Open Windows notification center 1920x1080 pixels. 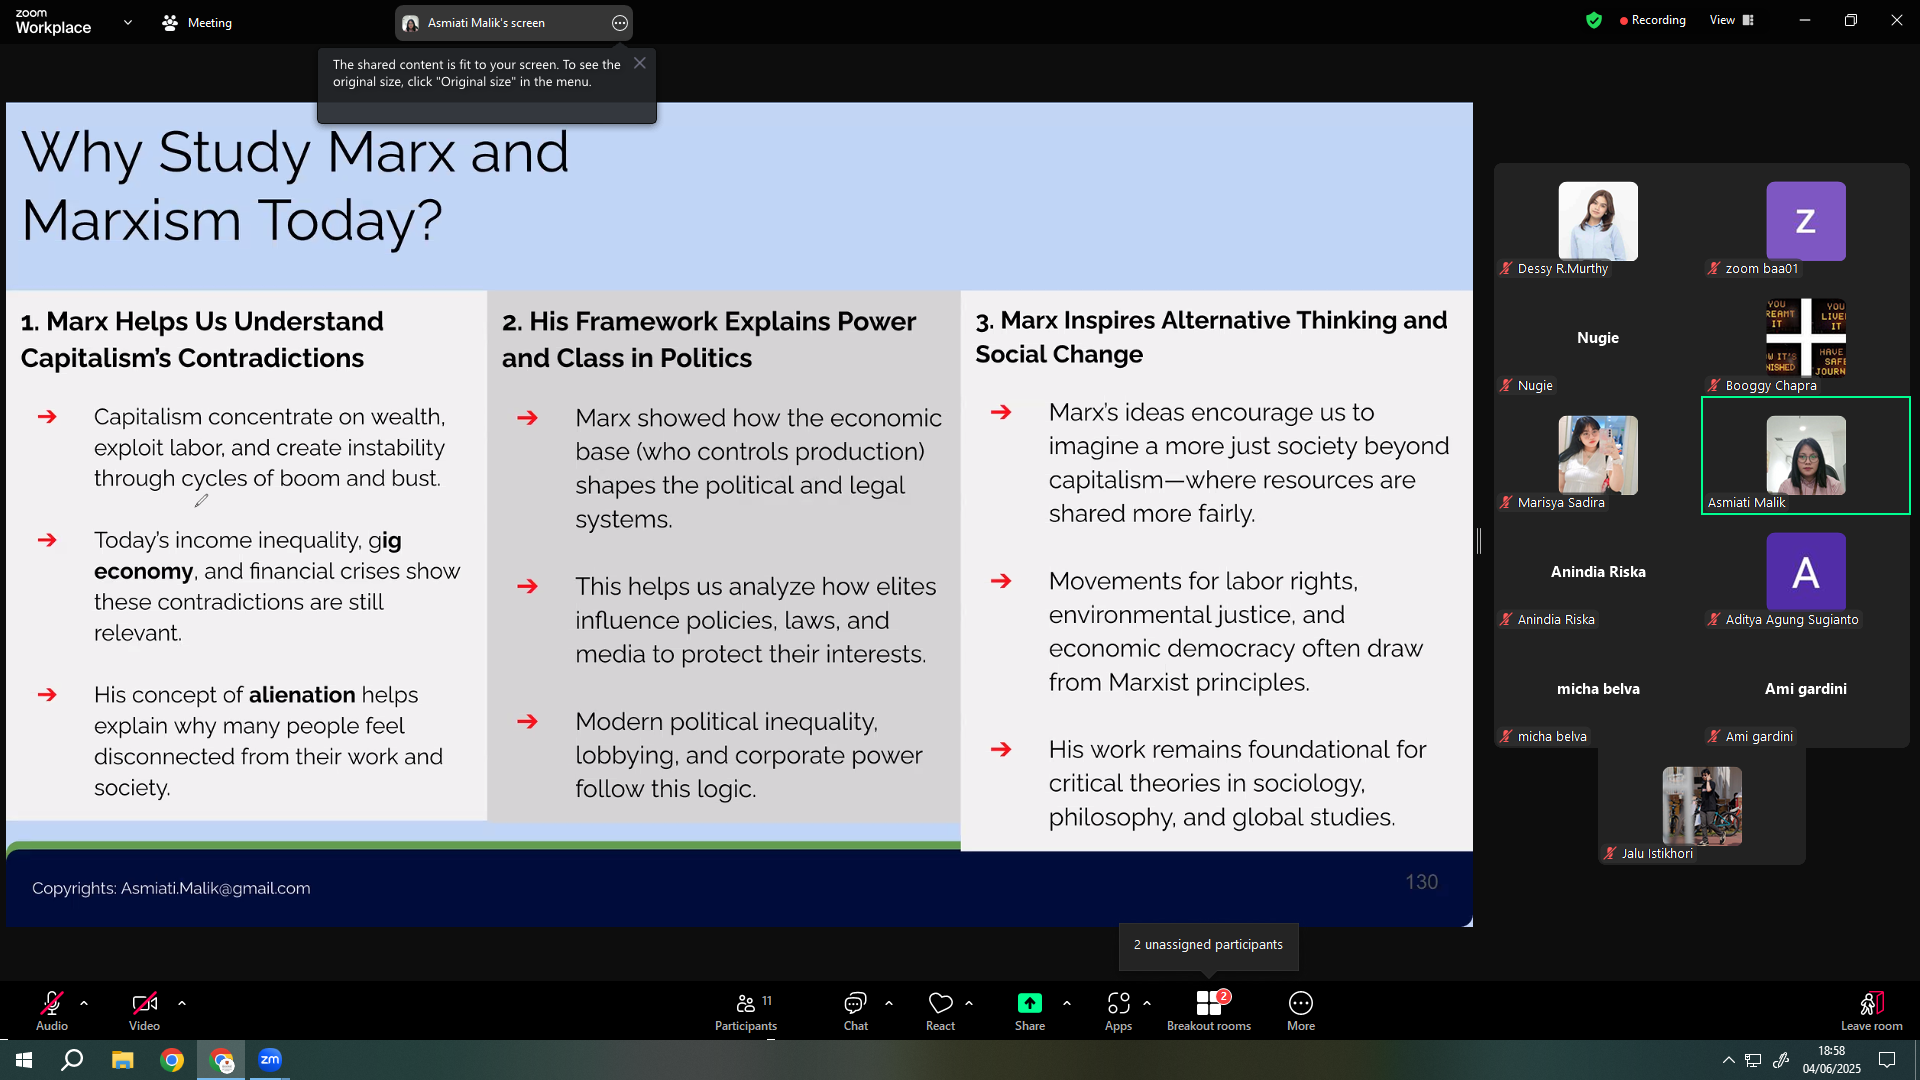click(1887, 1060)
